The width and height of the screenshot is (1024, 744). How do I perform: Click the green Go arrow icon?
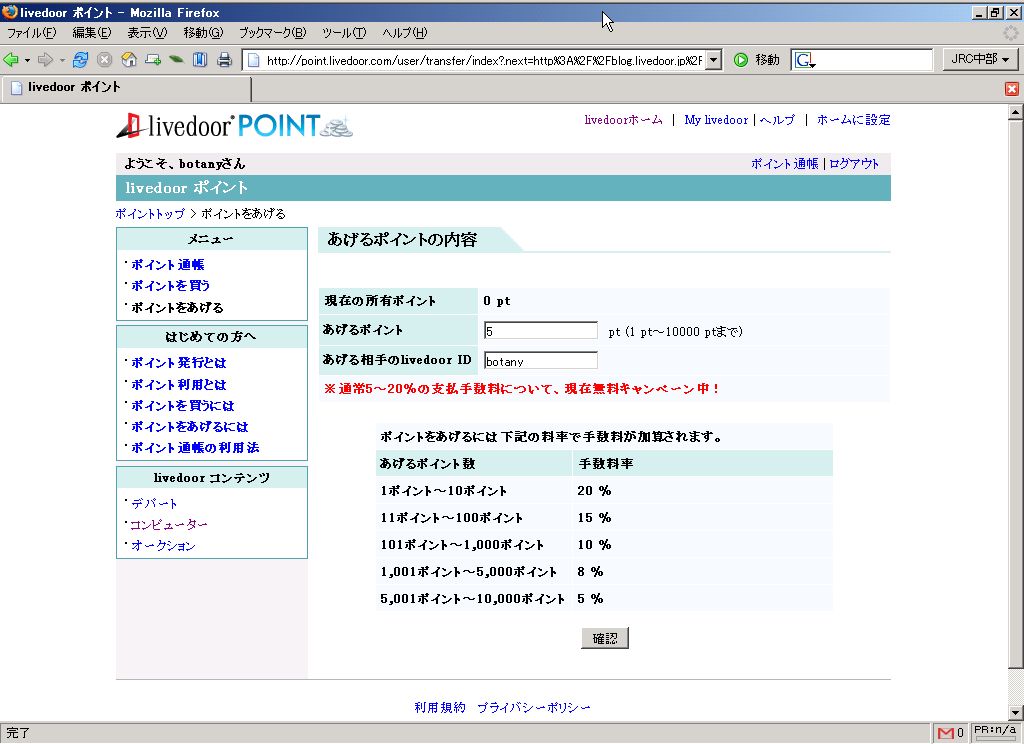[741, 60]
